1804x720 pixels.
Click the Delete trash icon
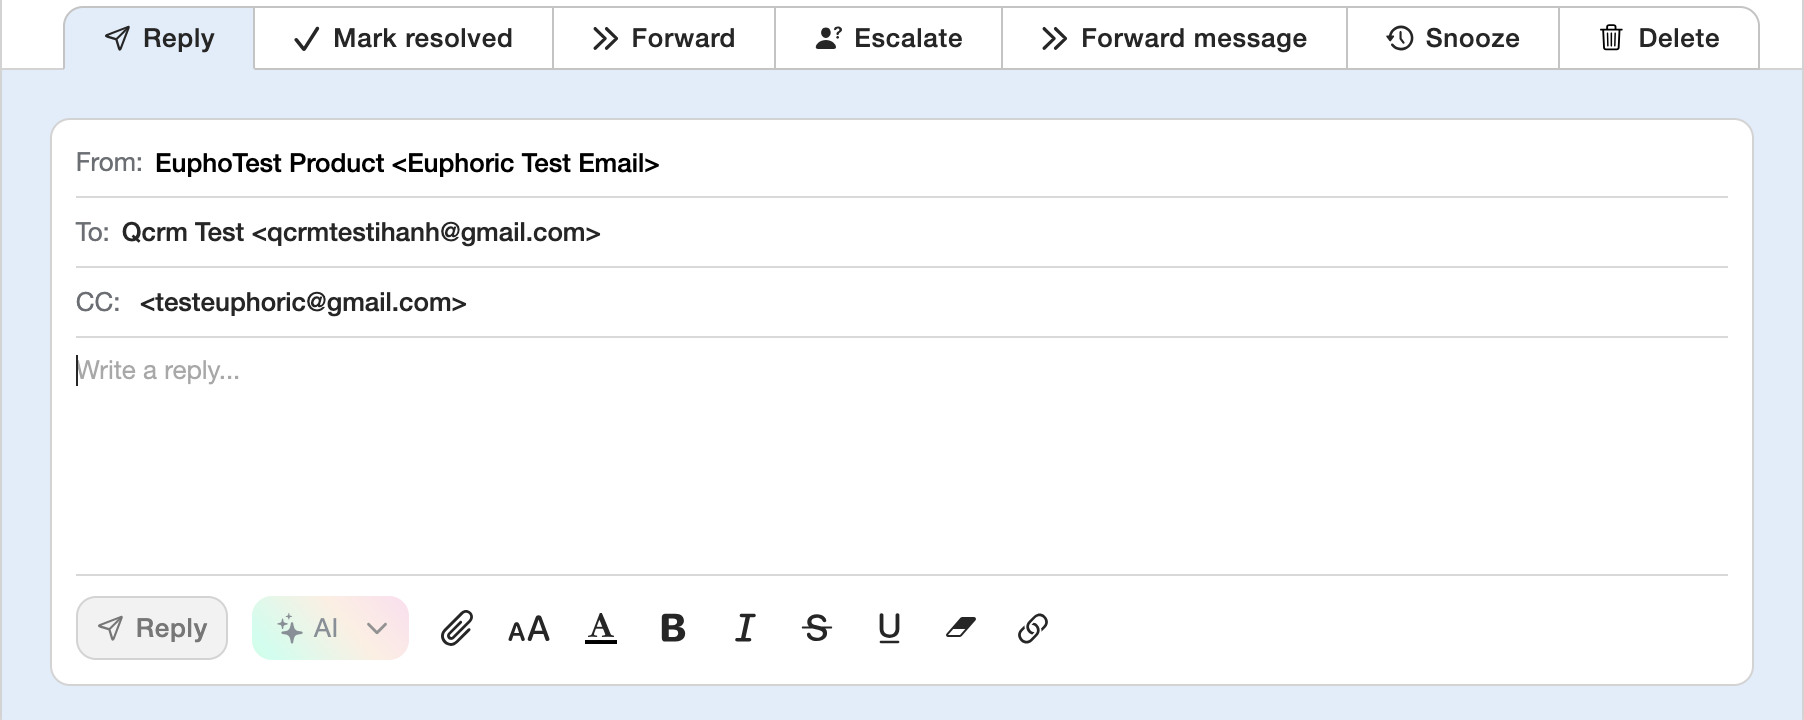[x=1611, y=38]
